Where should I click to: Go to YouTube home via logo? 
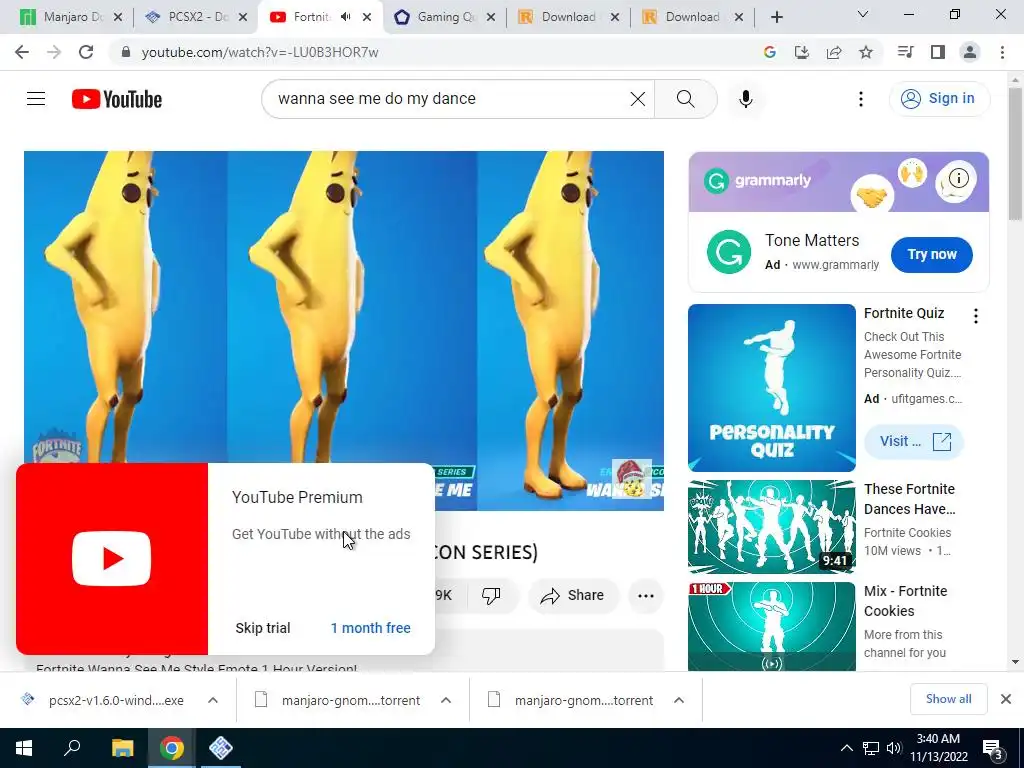tap(117, 99)
